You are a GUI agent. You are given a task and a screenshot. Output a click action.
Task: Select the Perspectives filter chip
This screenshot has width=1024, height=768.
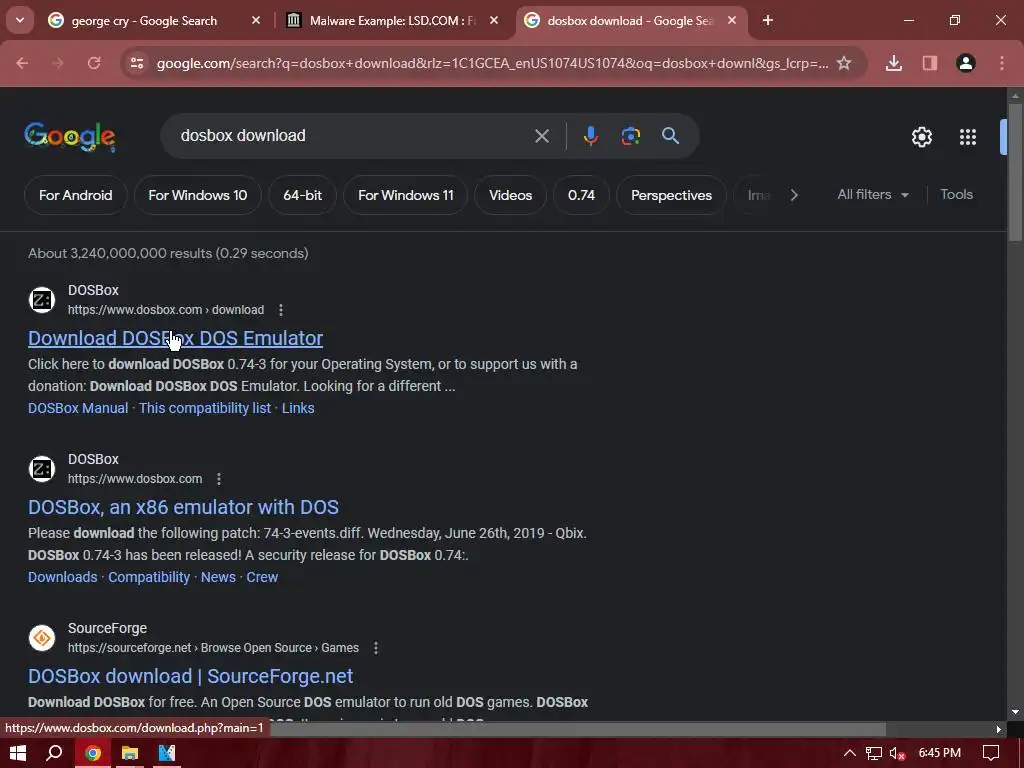pos(671,195)
